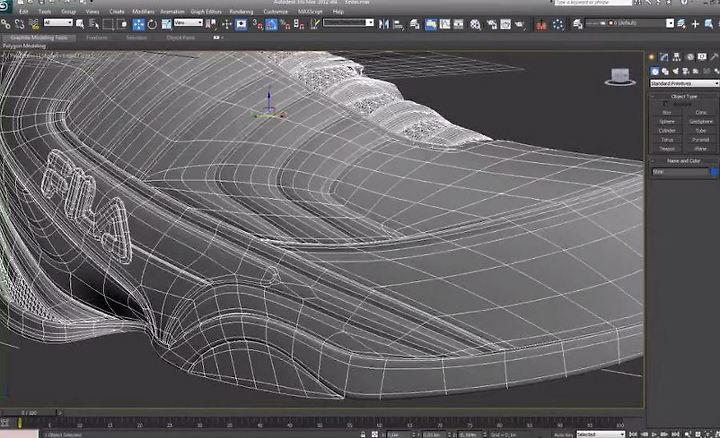
Task: Open the MAXScript menu
Action: [x=310, y=11]
